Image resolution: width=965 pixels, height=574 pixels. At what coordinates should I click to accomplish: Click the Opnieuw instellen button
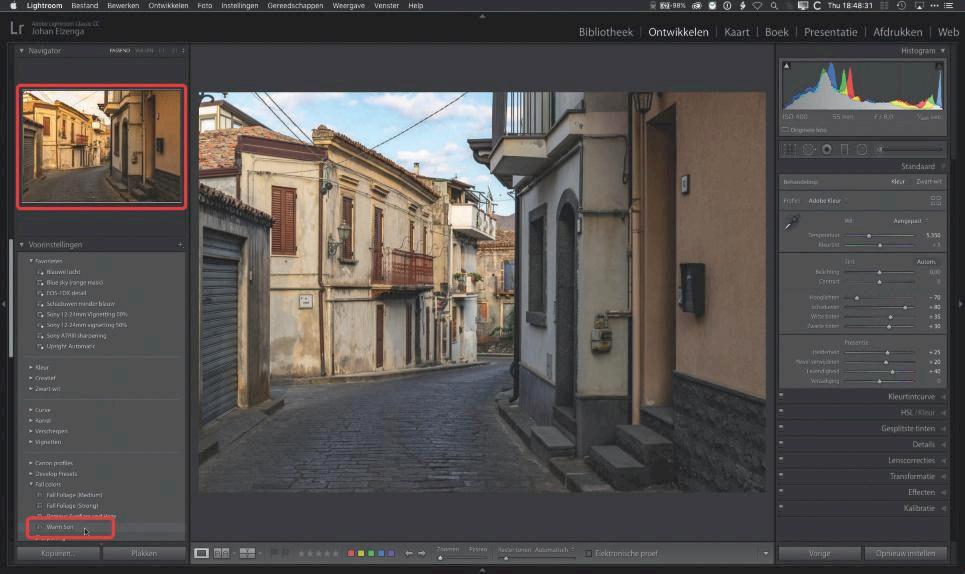(905, 553)
